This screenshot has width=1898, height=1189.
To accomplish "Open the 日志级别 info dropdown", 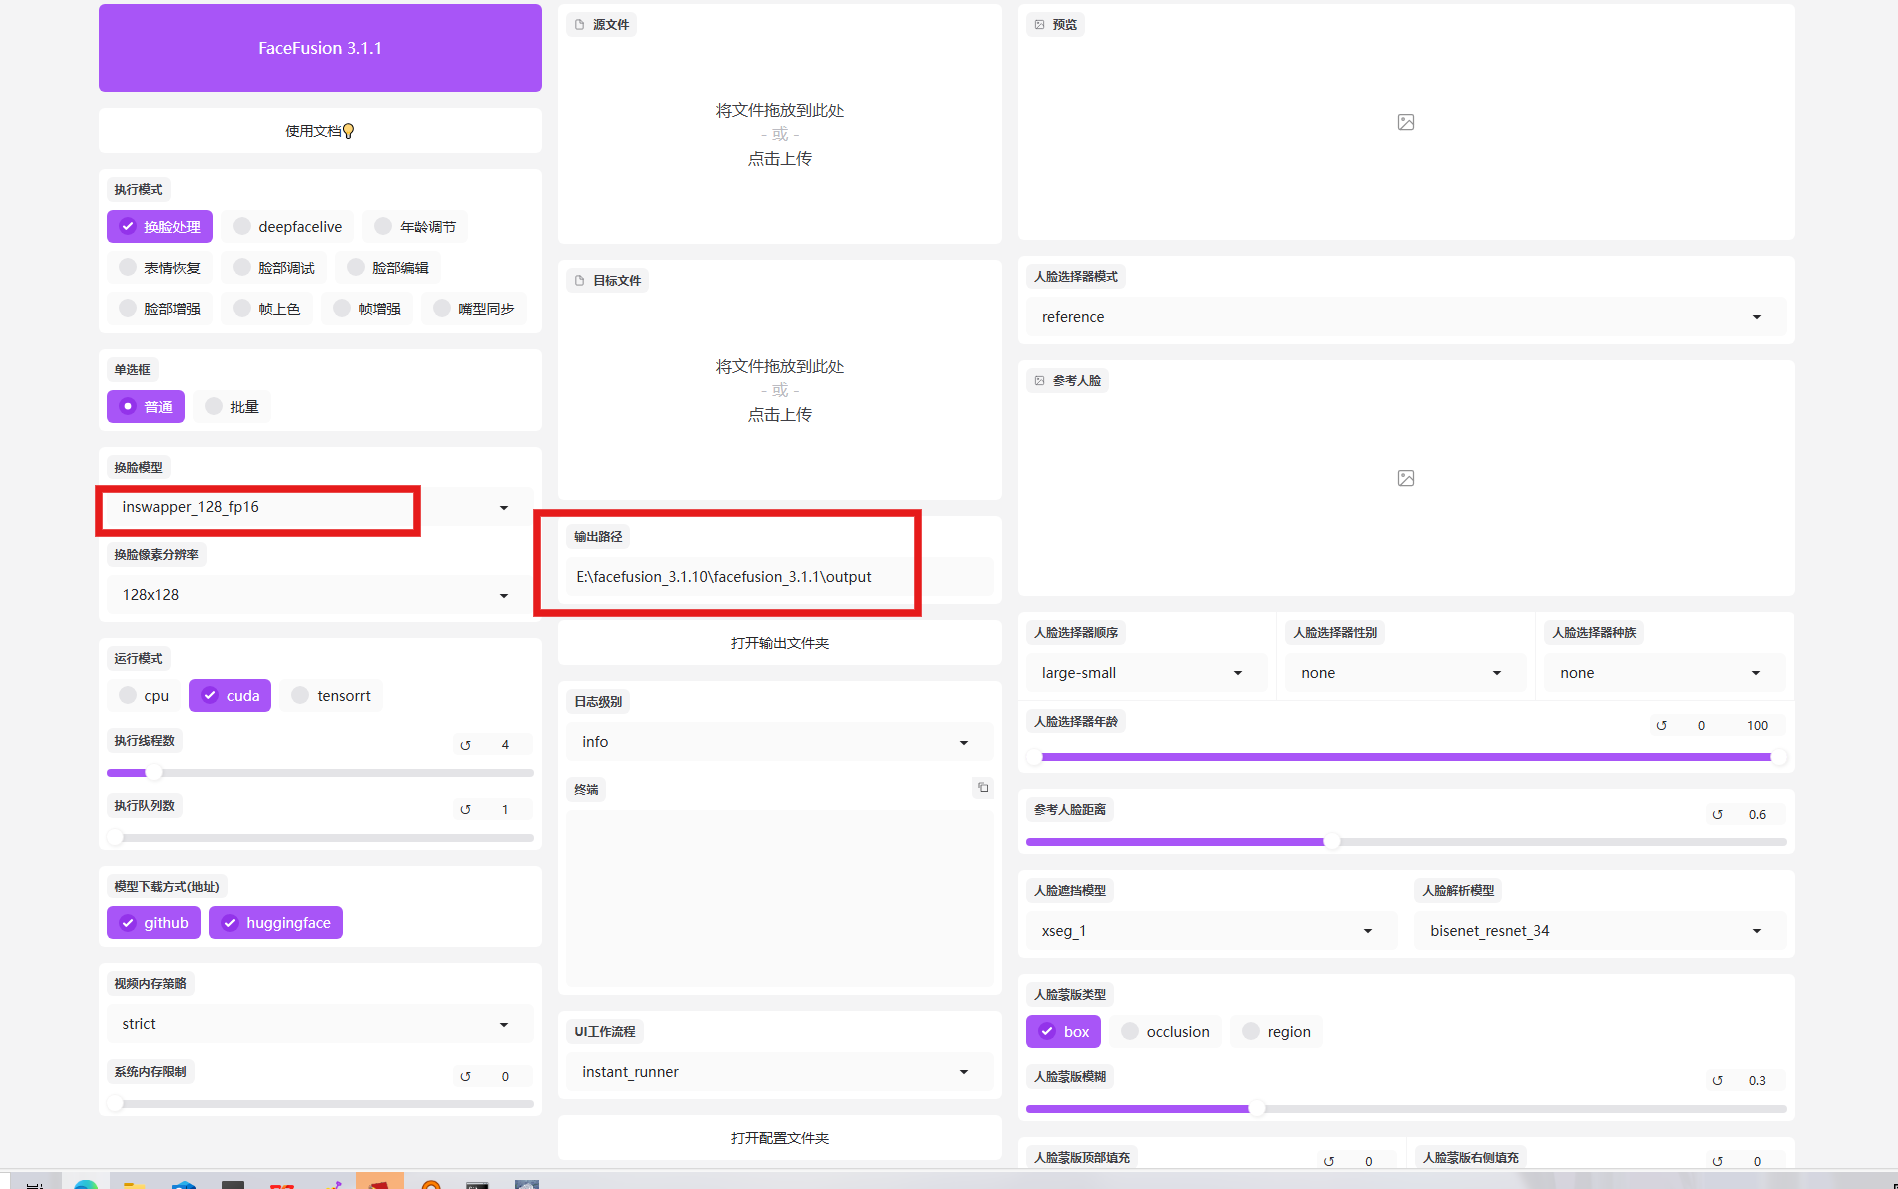I will click(778, 742).
